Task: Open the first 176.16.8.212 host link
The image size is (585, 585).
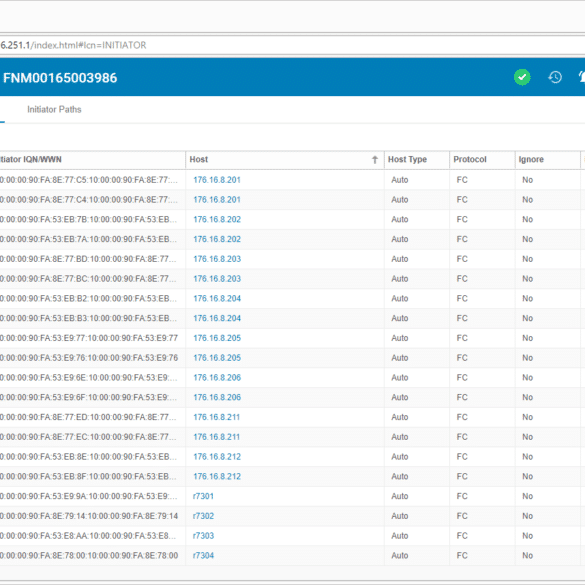Action: click(217, 457)
